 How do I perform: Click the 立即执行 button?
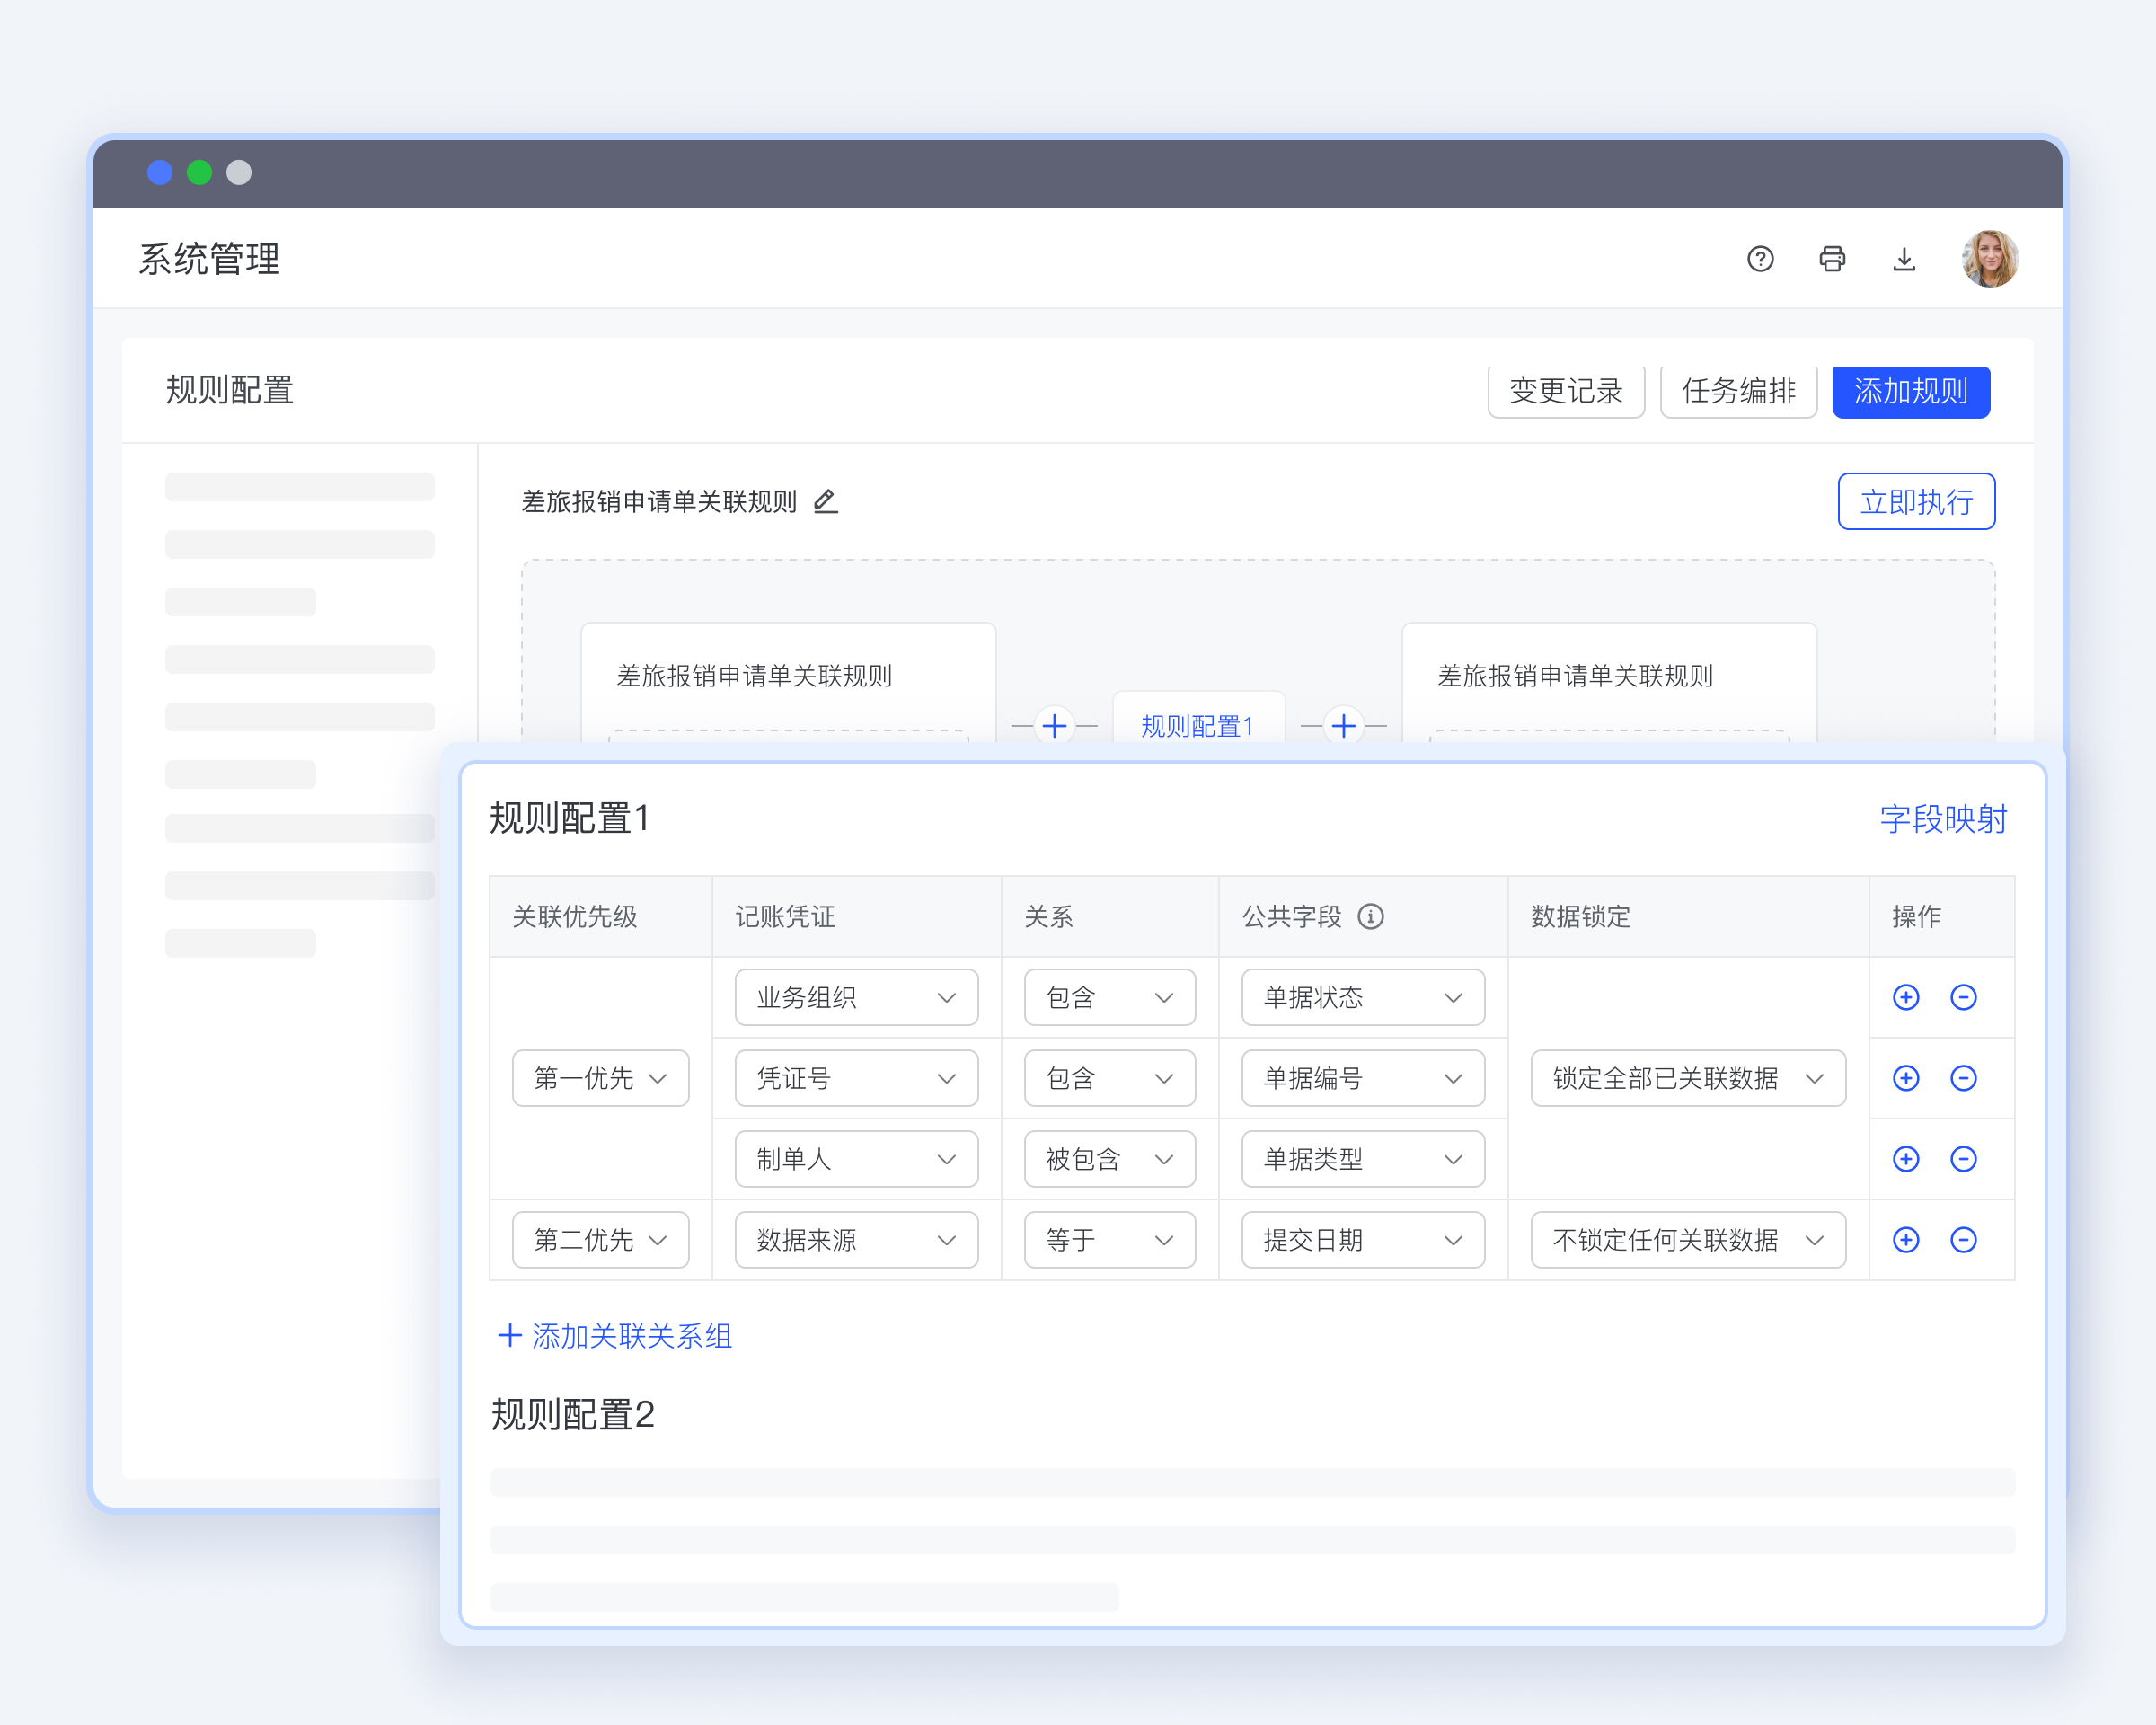point(1915,501)
